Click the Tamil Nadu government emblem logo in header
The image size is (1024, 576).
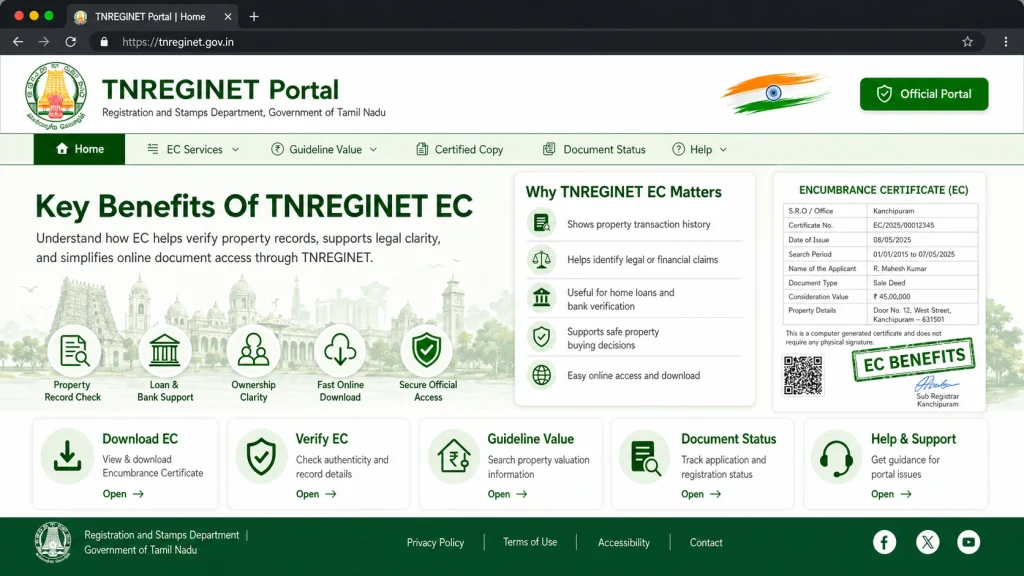pyautogui.click(x=56, y=95)
